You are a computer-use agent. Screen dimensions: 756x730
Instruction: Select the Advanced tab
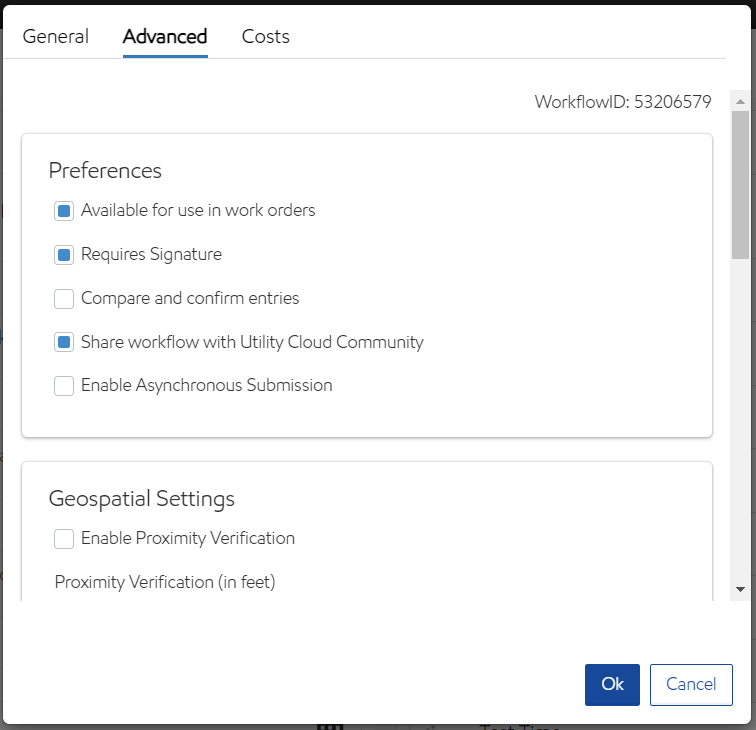point(165,37)
